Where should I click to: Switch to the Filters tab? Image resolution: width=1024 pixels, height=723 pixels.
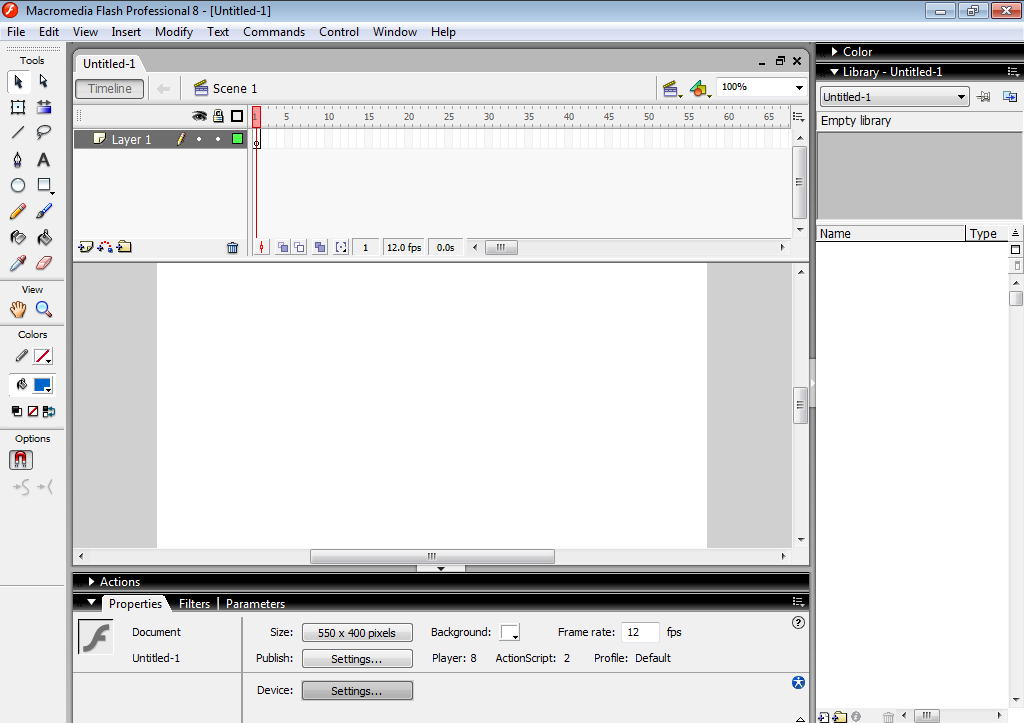pos(195,603)
